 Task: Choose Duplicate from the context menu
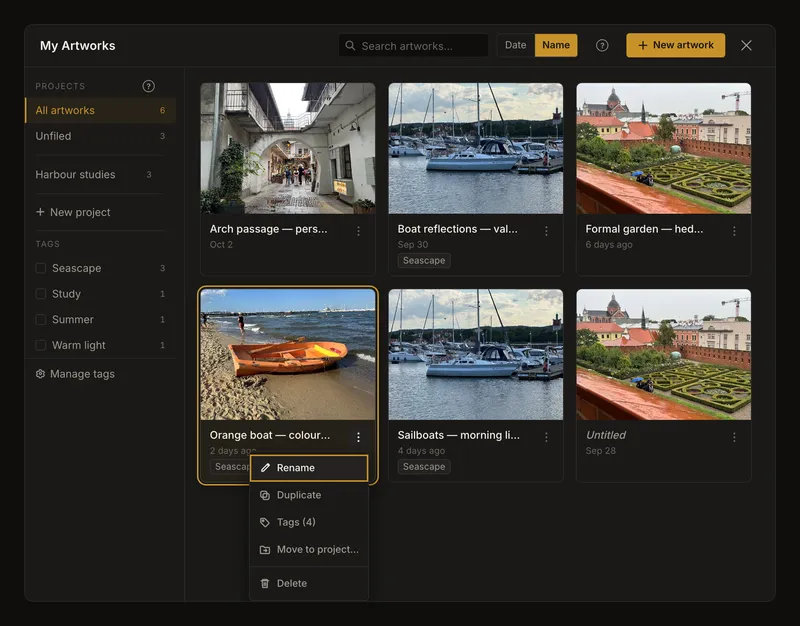point(309,495)
